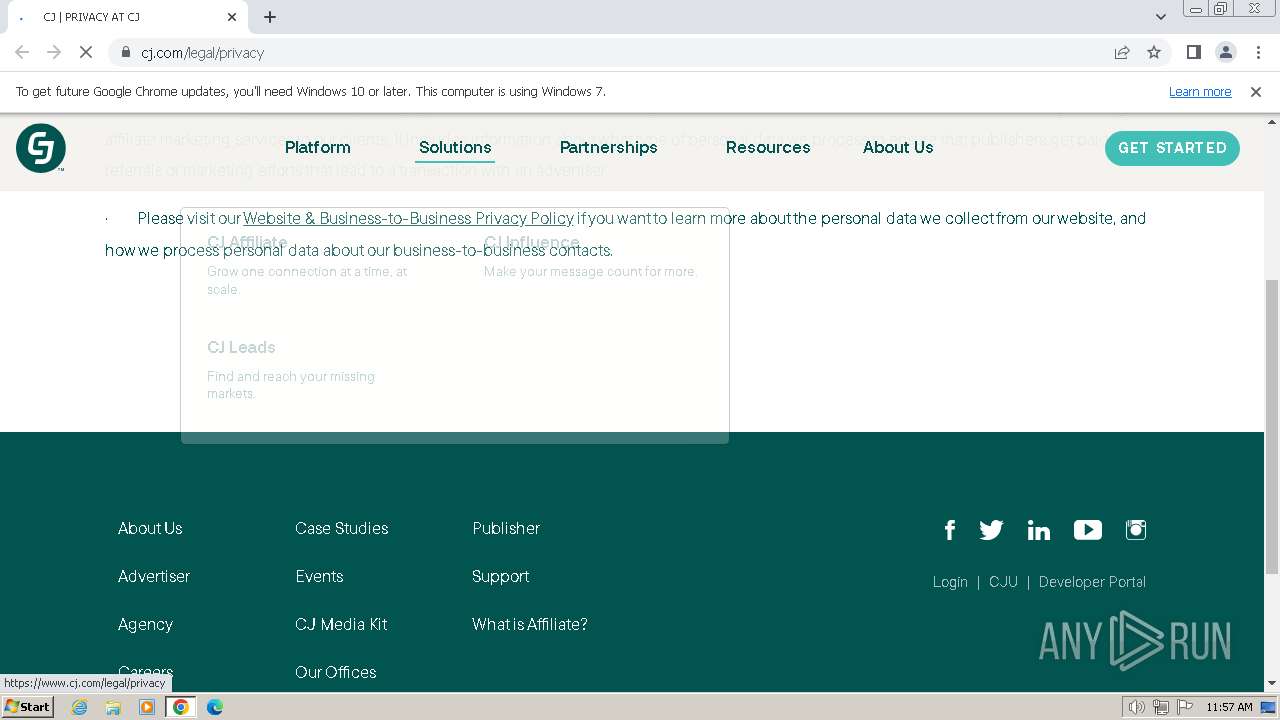The width and height of the screenshot is (1280, 720).
Task: View site information padlock icon
Action: click(x=125, y=52)
